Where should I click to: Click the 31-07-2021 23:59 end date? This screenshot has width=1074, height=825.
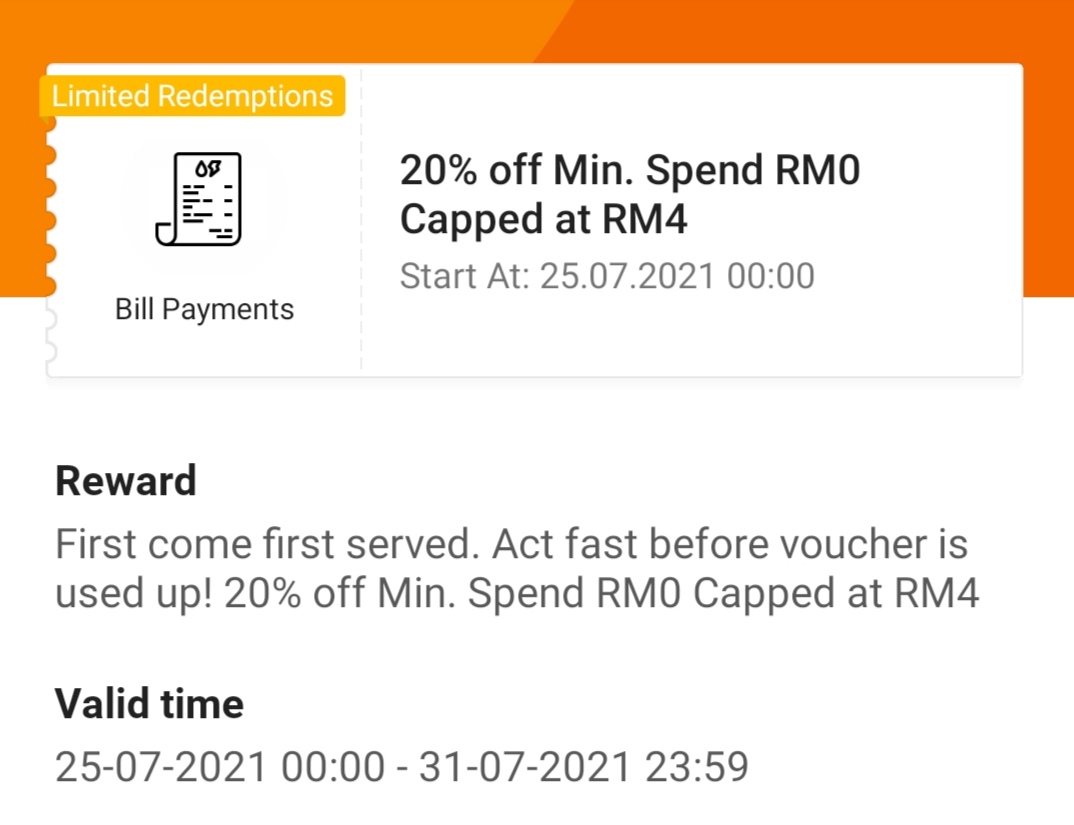point(584,767)
